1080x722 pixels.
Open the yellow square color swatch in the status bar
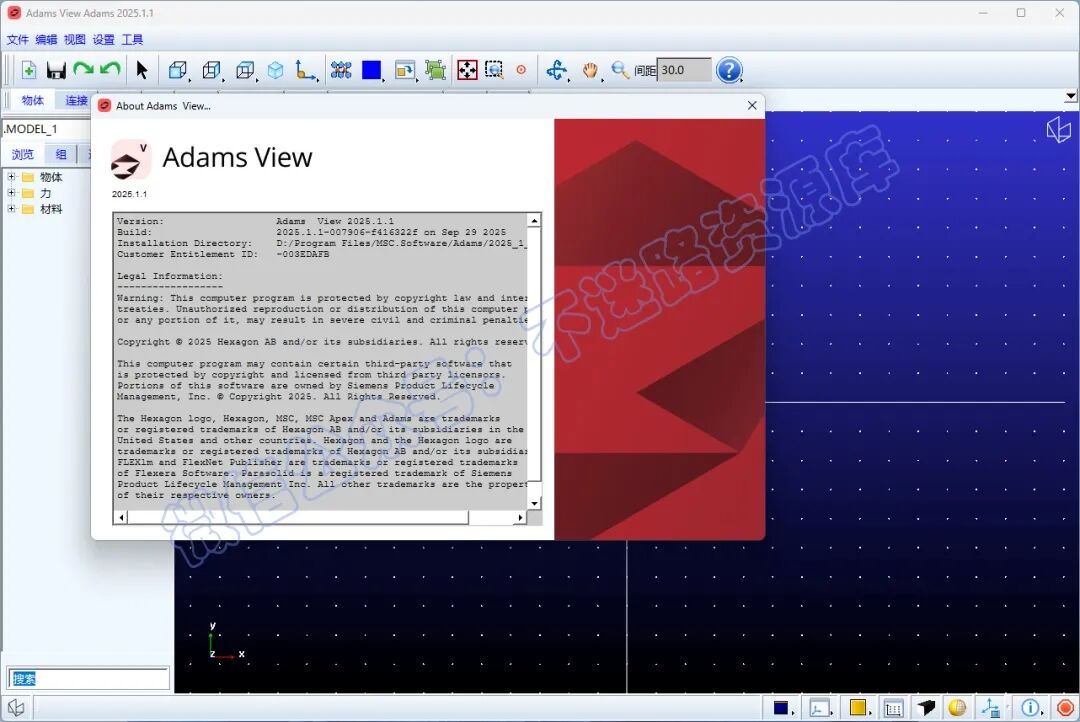pos(858,708)
